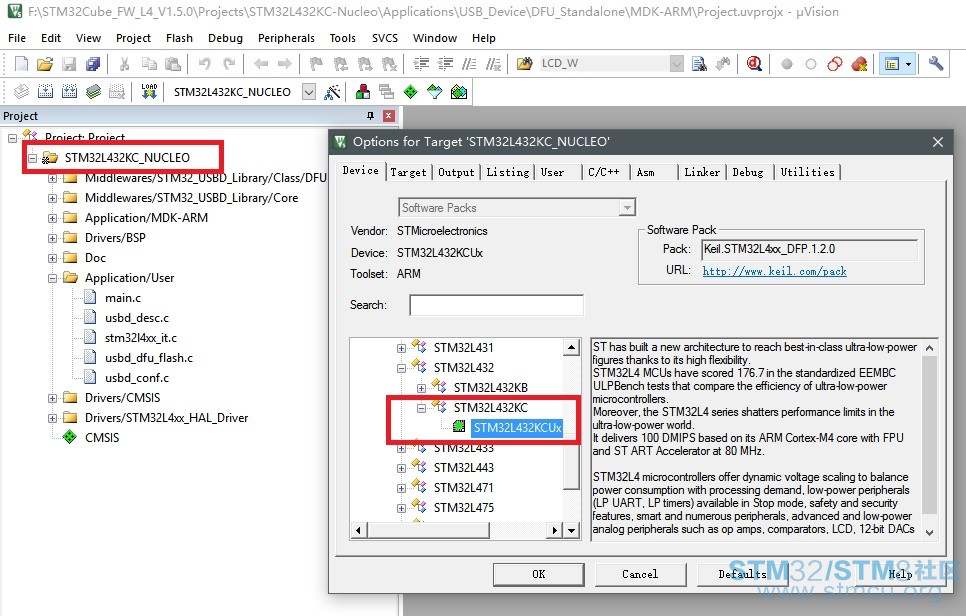Viewport: 966px width, 616px height.
Task: Open the window layout dropdown arrow
Action: (x=908, y=63)
